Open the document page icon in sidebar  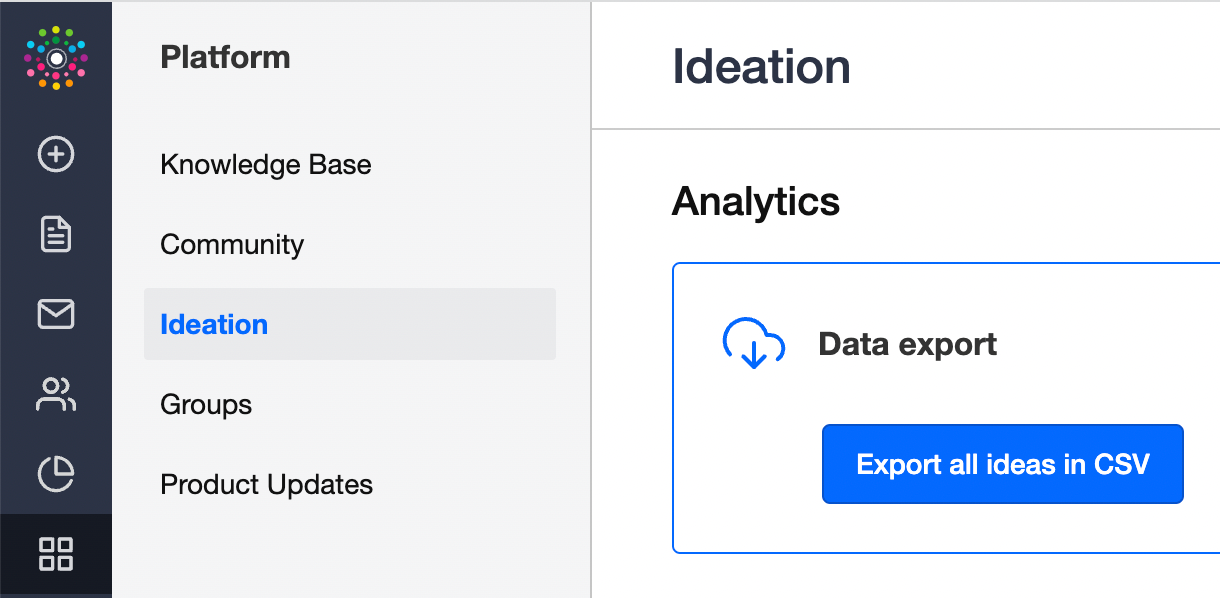(x=56, y=234)
